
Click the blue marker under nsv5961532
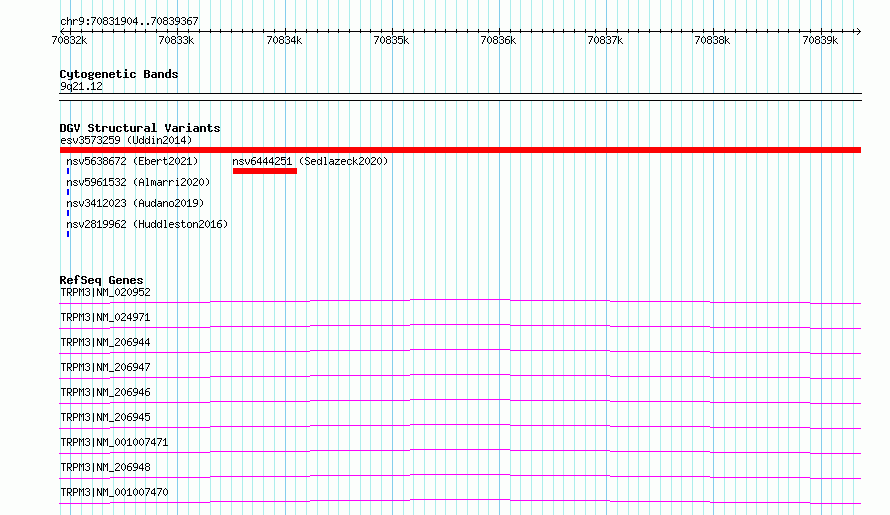tap(68, 192)
